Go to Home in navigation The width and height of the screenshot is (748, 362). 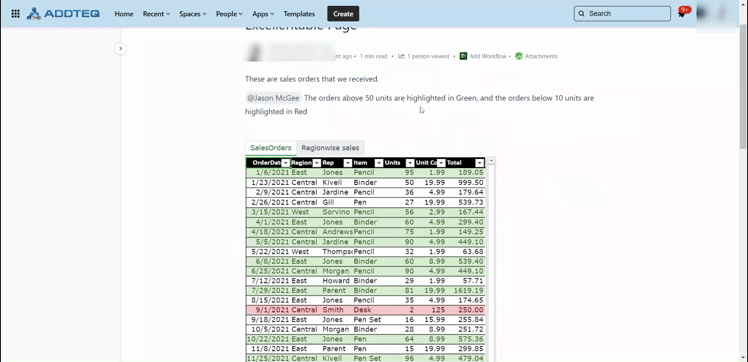point(124,14)
